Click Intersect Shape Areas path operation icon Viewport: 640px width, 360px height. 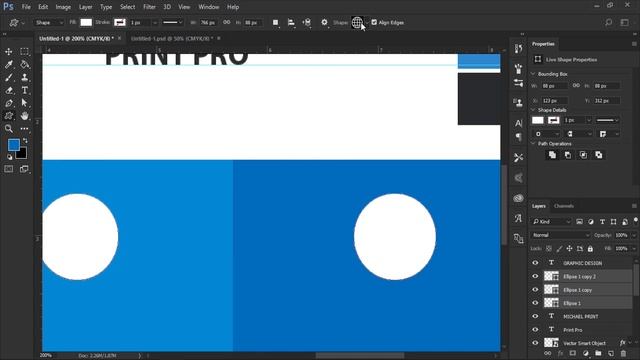tap(583, 155)
